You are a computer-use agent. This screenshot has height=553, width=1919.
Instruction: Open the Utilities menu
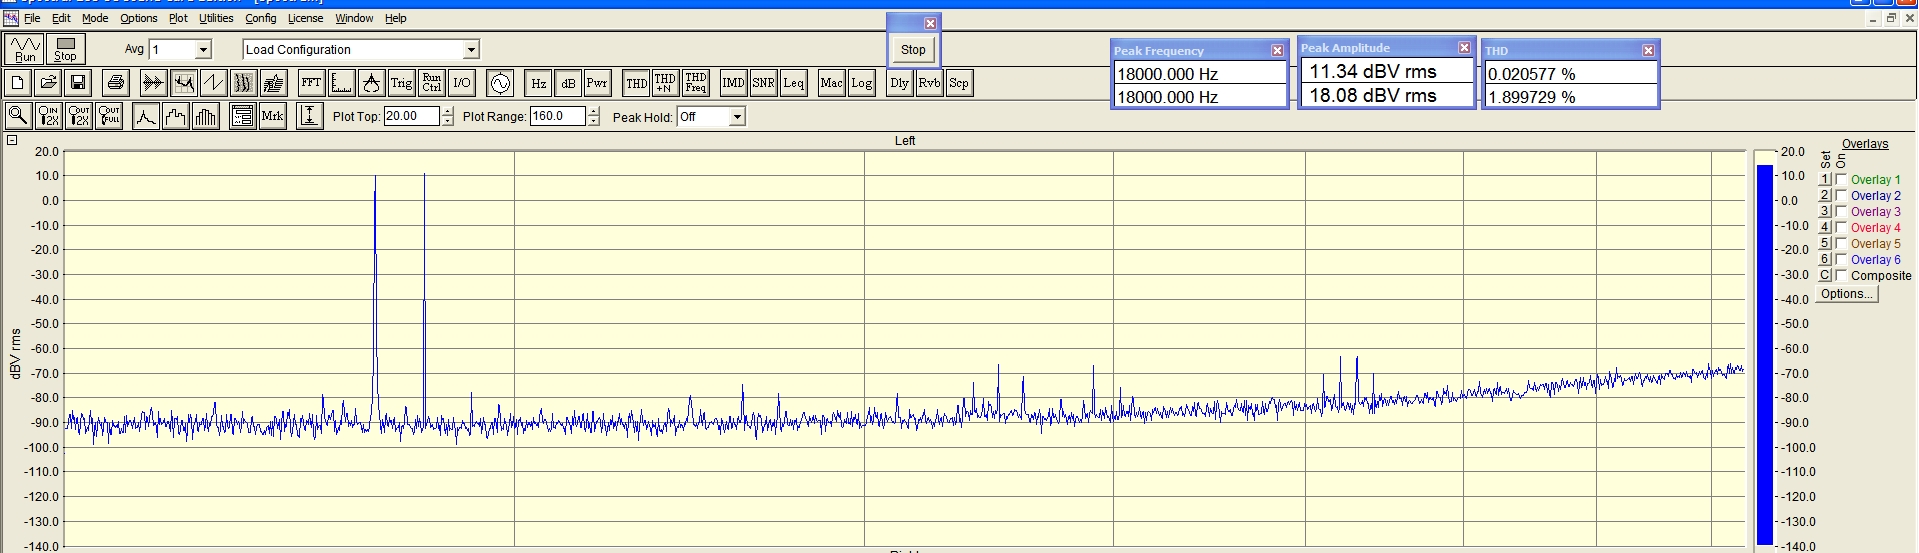point(215,18)
